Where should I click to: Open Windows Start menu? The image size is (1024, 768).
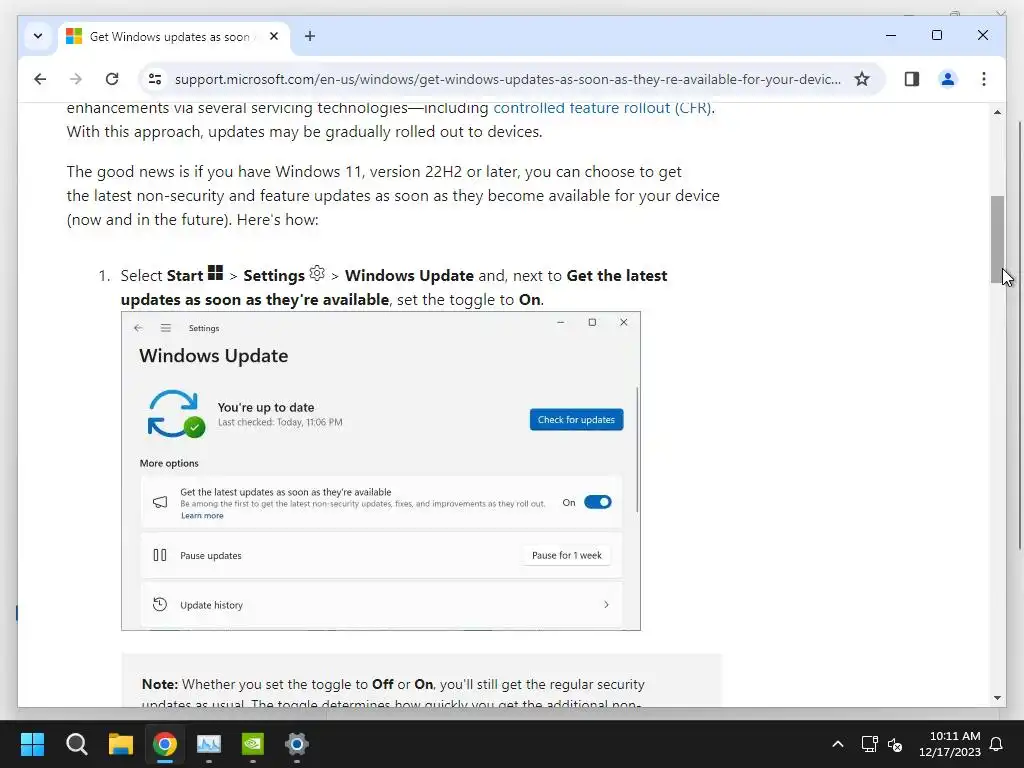(x=32, y=744)
